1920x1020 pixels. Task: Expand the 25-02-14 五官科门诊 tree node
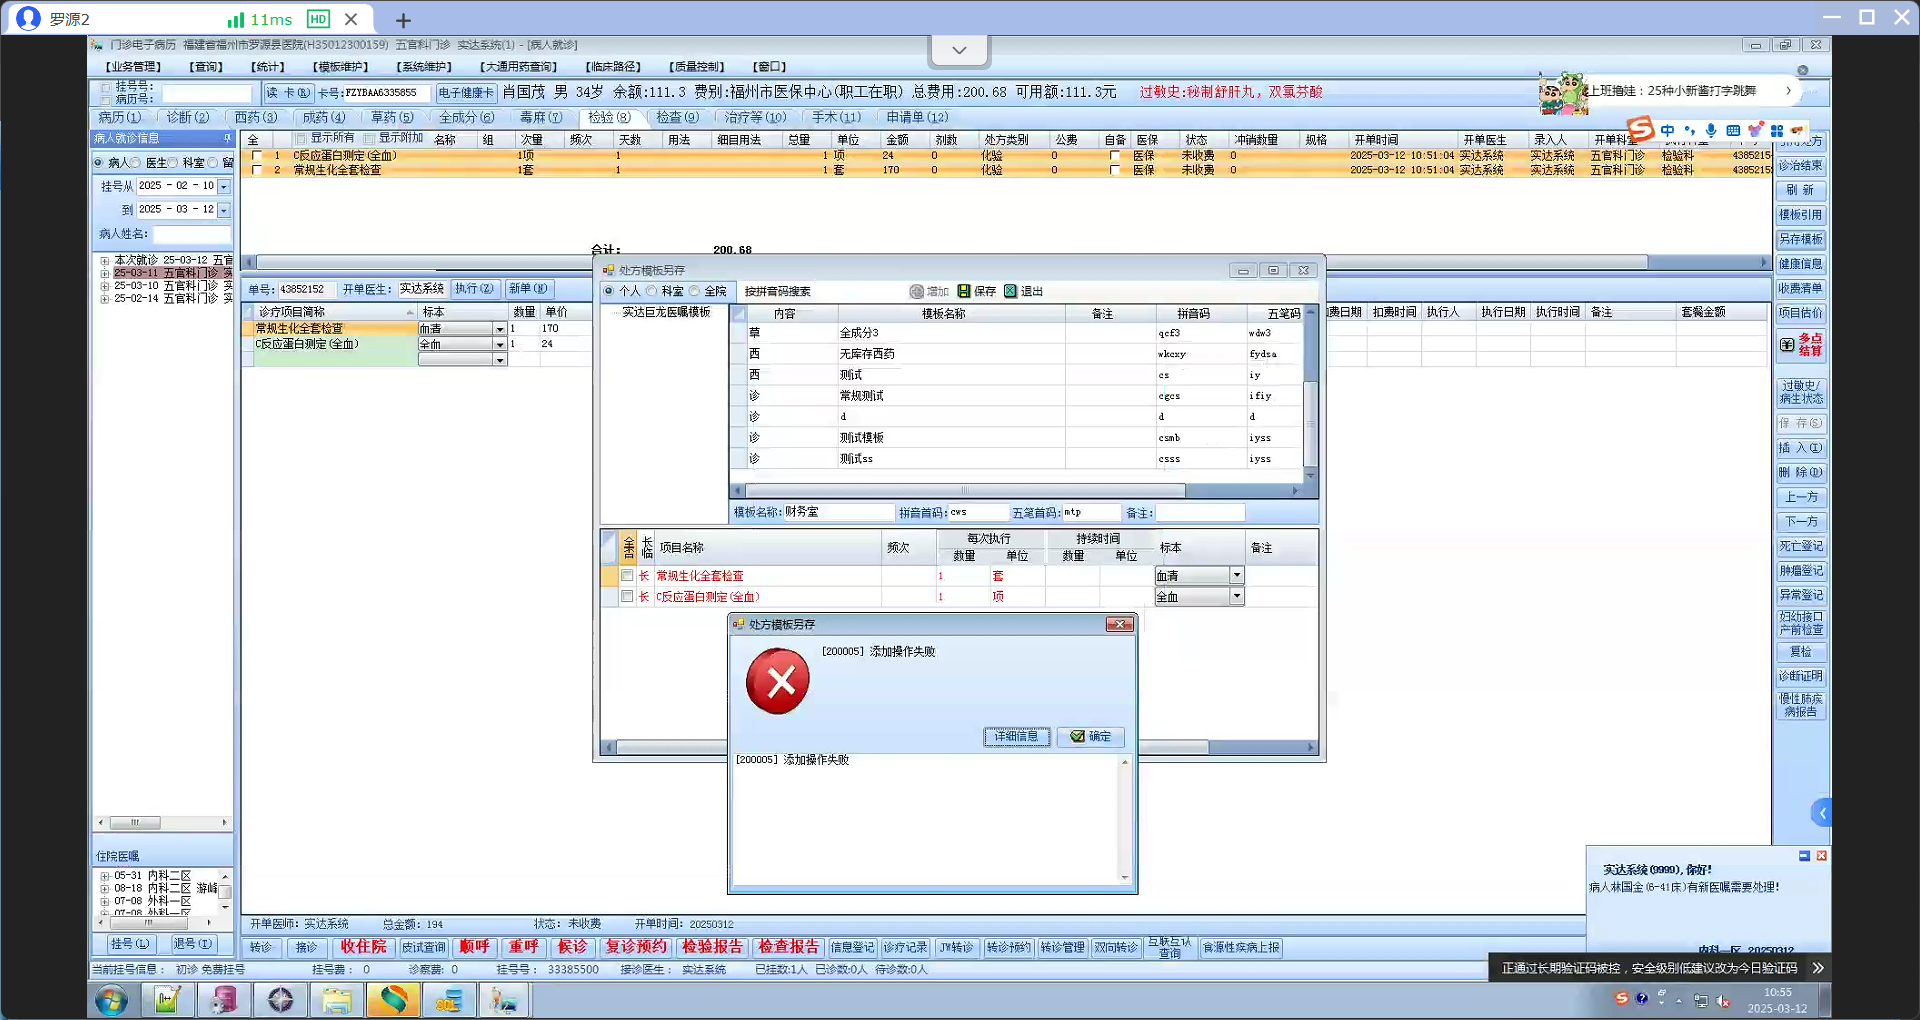104,299
